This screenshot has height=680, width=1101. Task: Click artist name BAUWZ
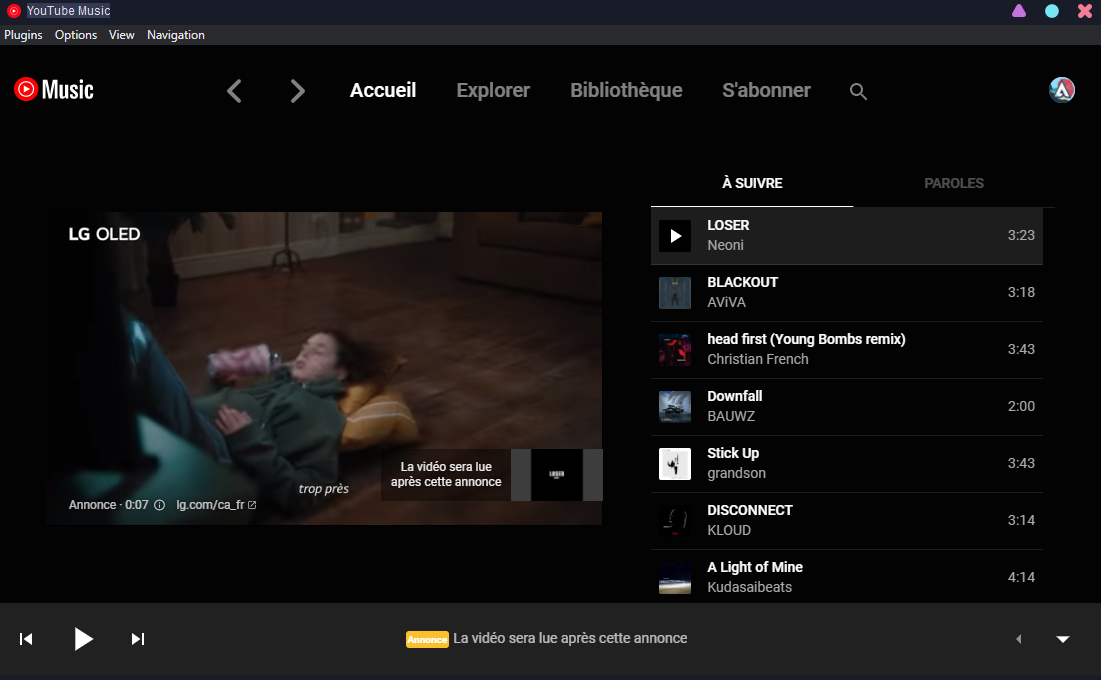(731, 416)
